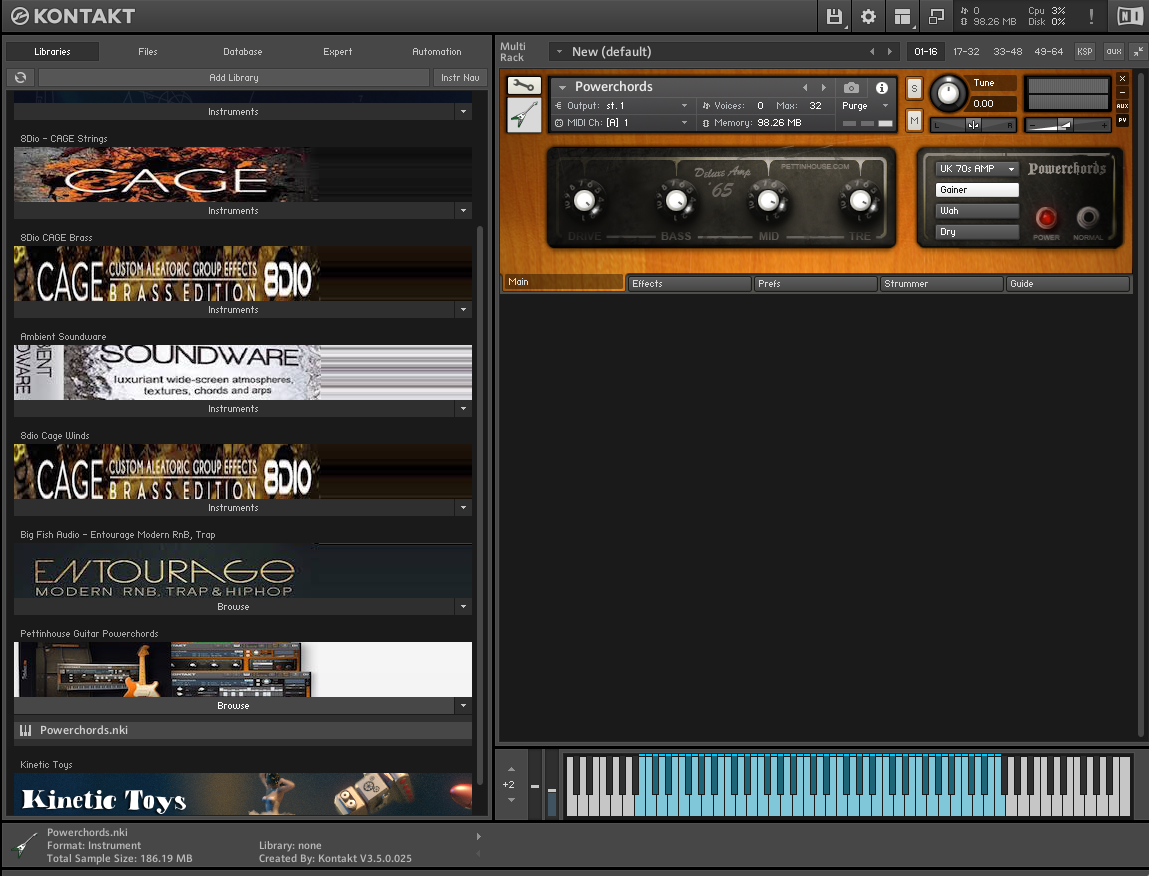Switch to the Expert tab
The width and height of the screenshot is (1149, 876).
click(x=337, y=51)
